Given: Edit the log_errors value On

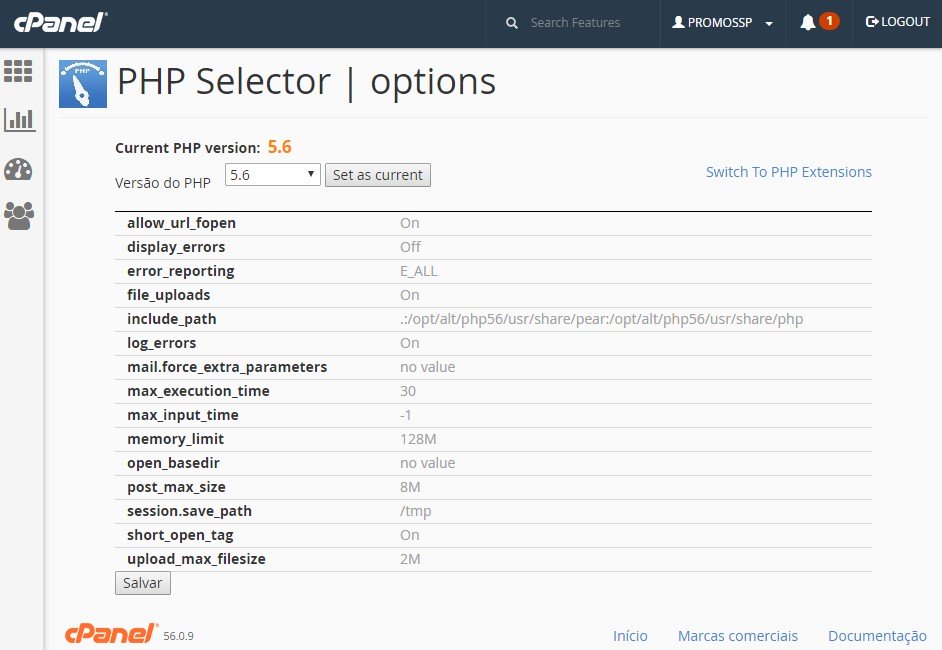Looking at the screenshot, I should [410, 343].
